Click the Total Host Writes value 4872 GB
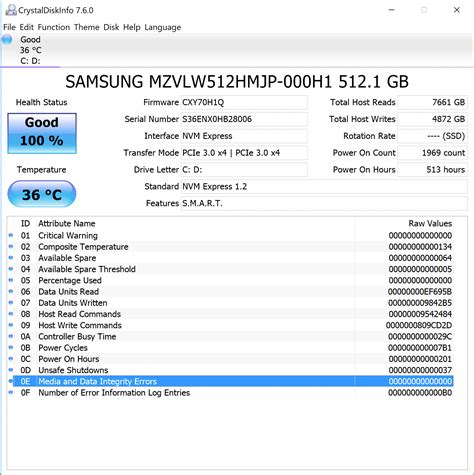474x475 pixels. click(x=433, y=119)
